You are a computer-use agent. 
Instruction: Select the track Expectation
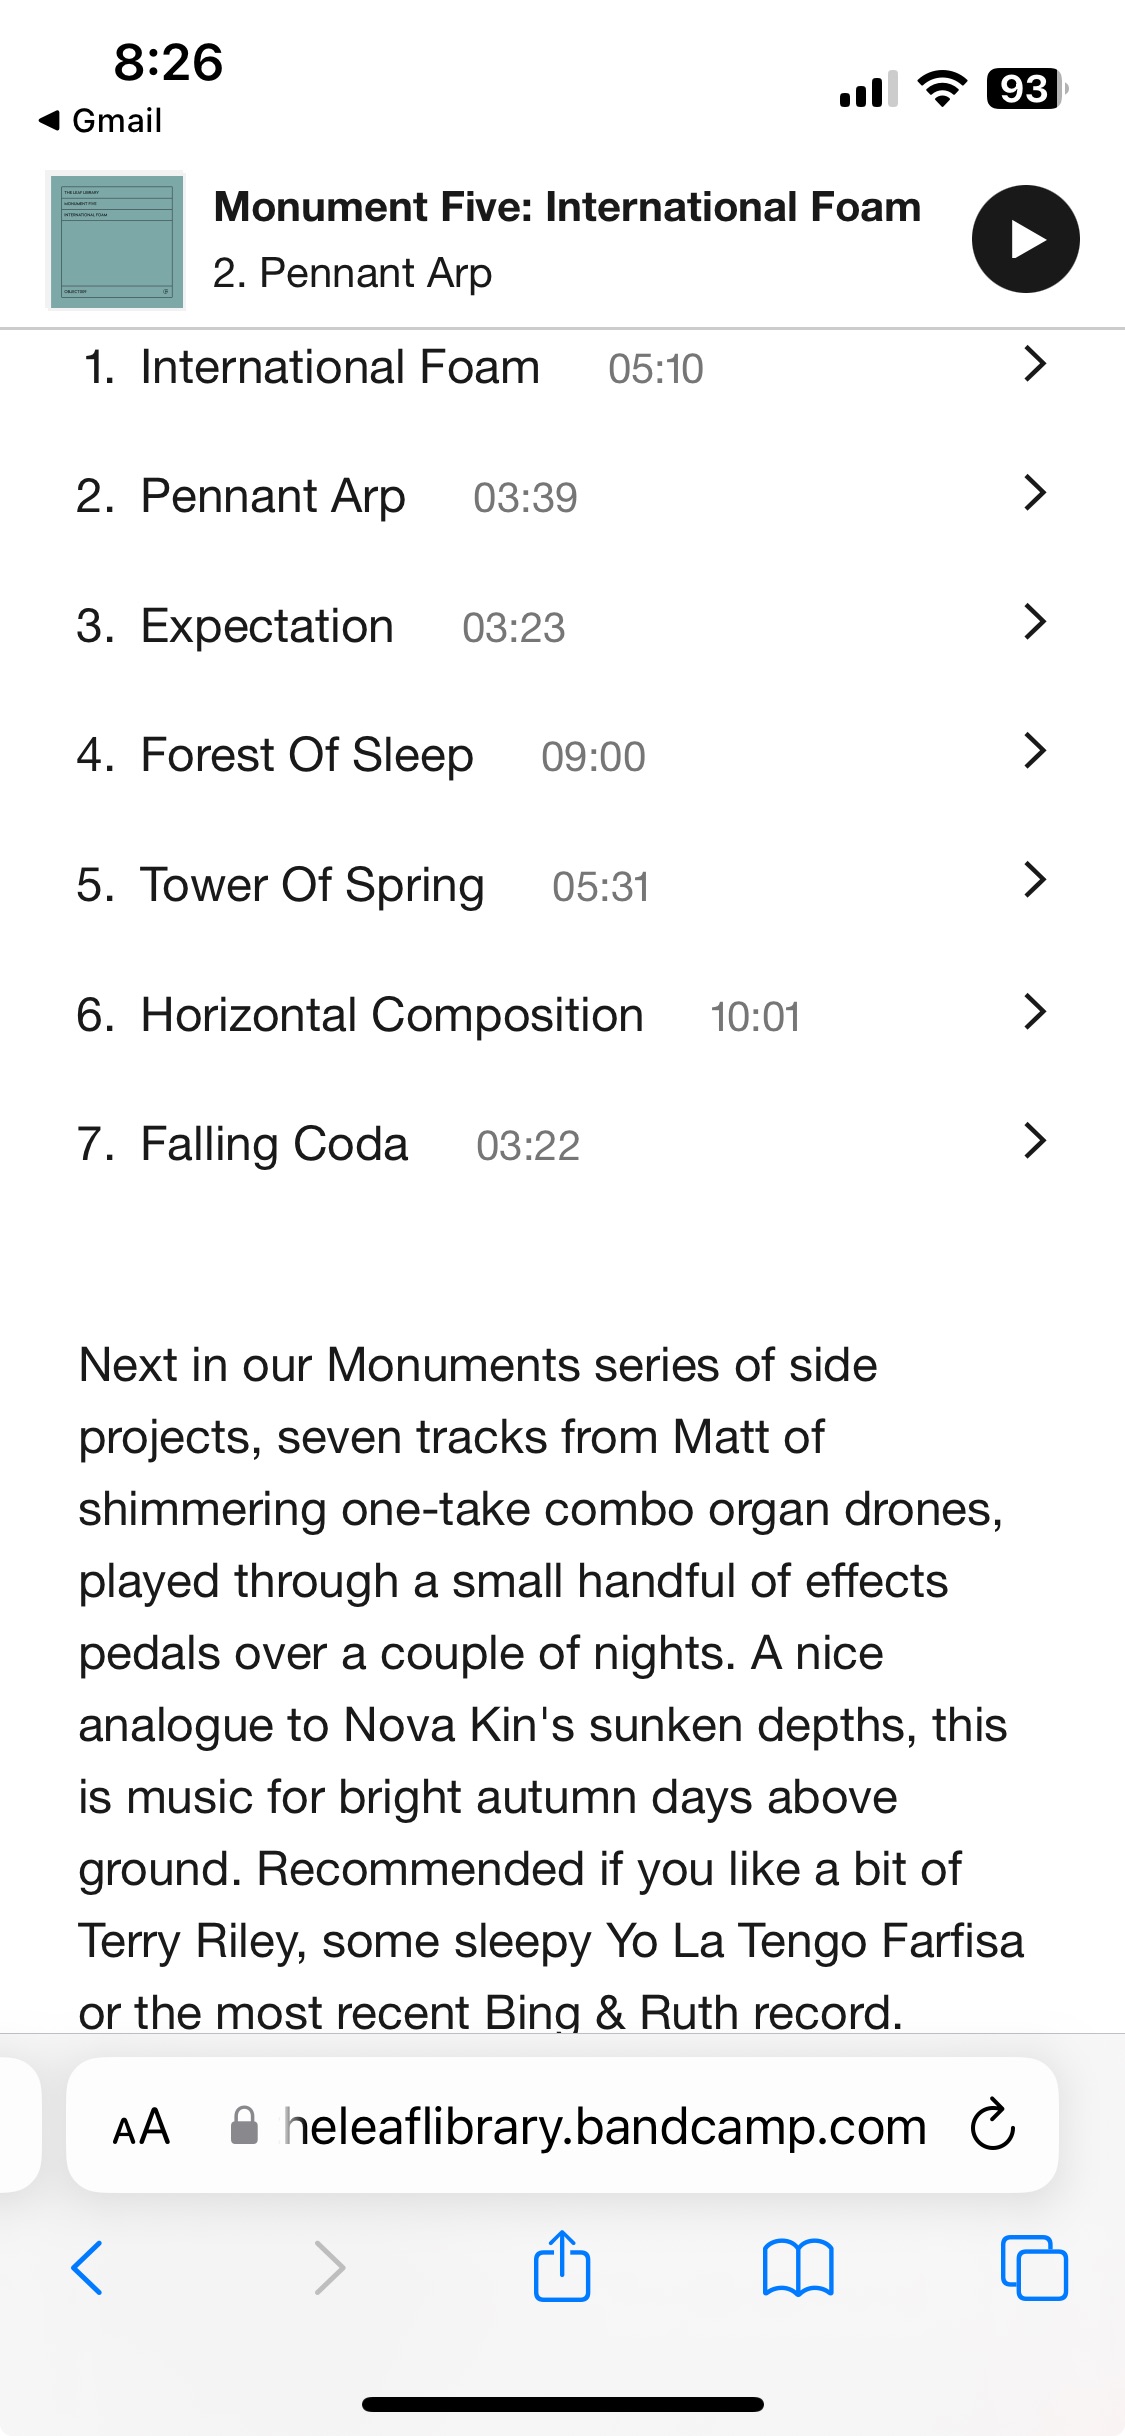click(267, 627)
